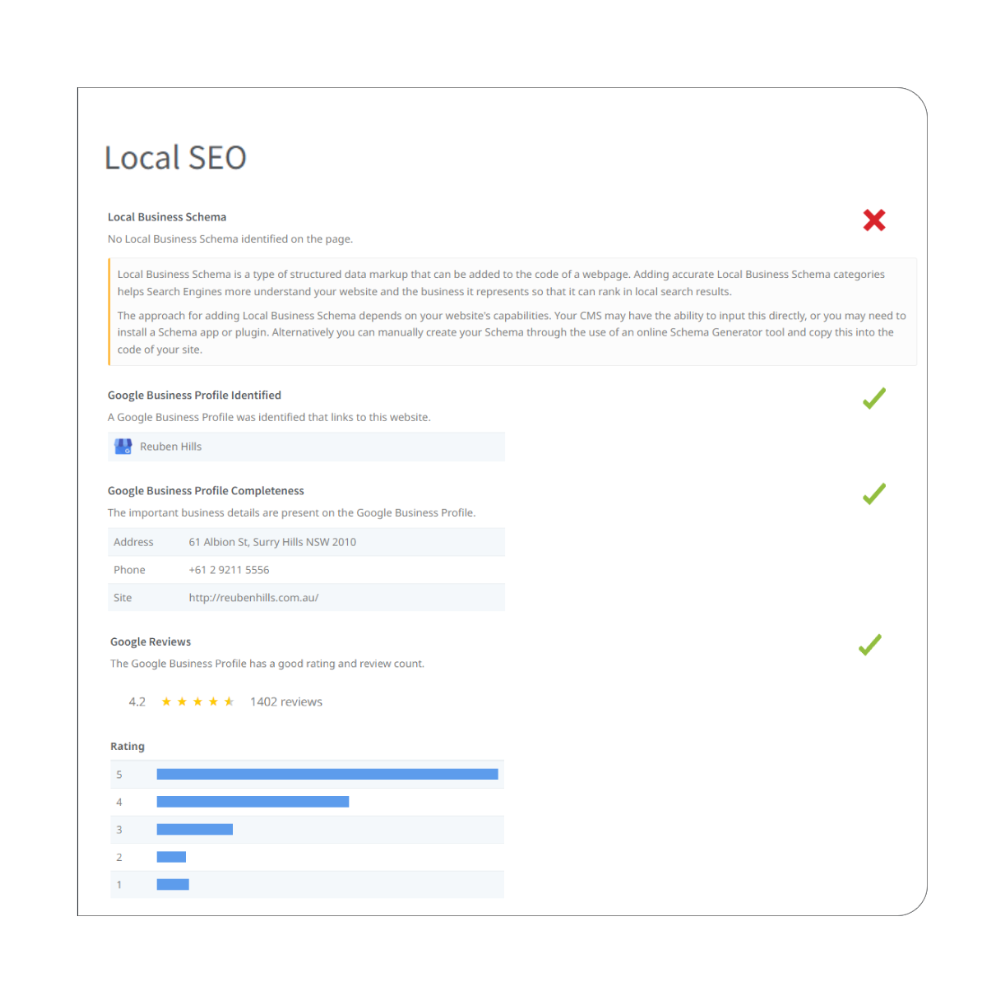The height and width of the screenshot is (1000, 1000).
Task: Click the 2-star rating bar
Action: pos(172,857)
